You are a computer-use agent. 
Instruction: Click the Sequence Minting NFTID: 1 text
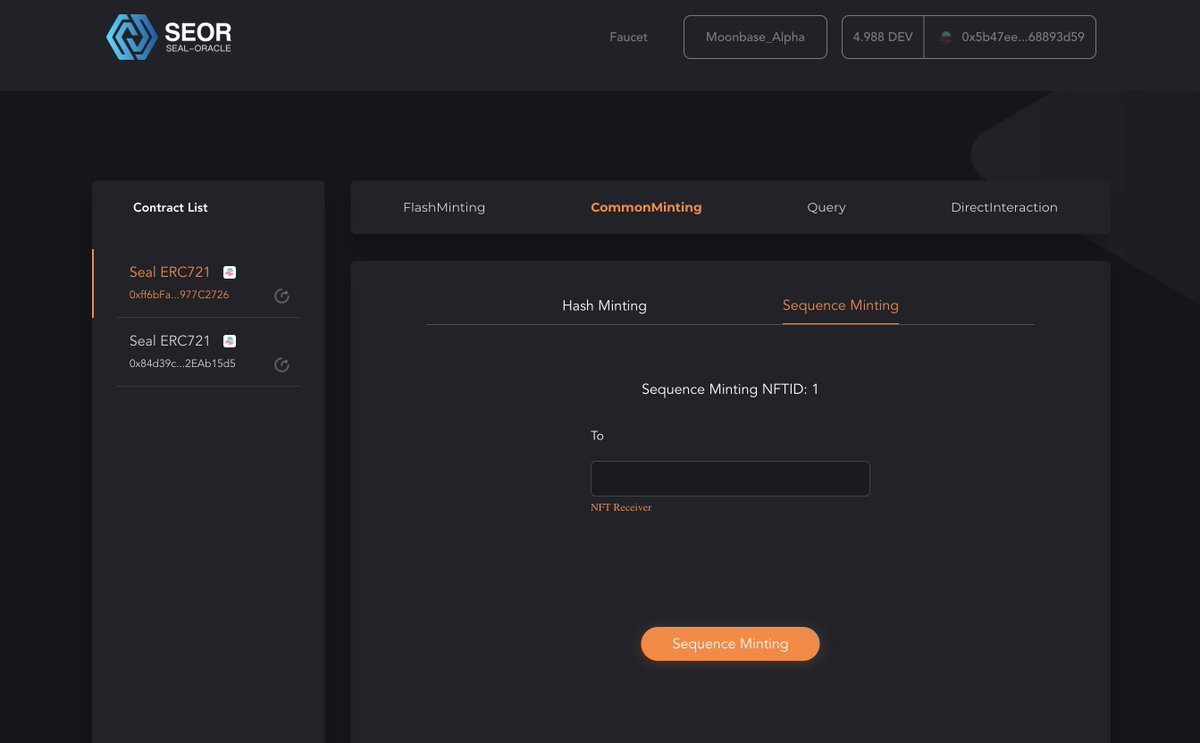(730, 389)
